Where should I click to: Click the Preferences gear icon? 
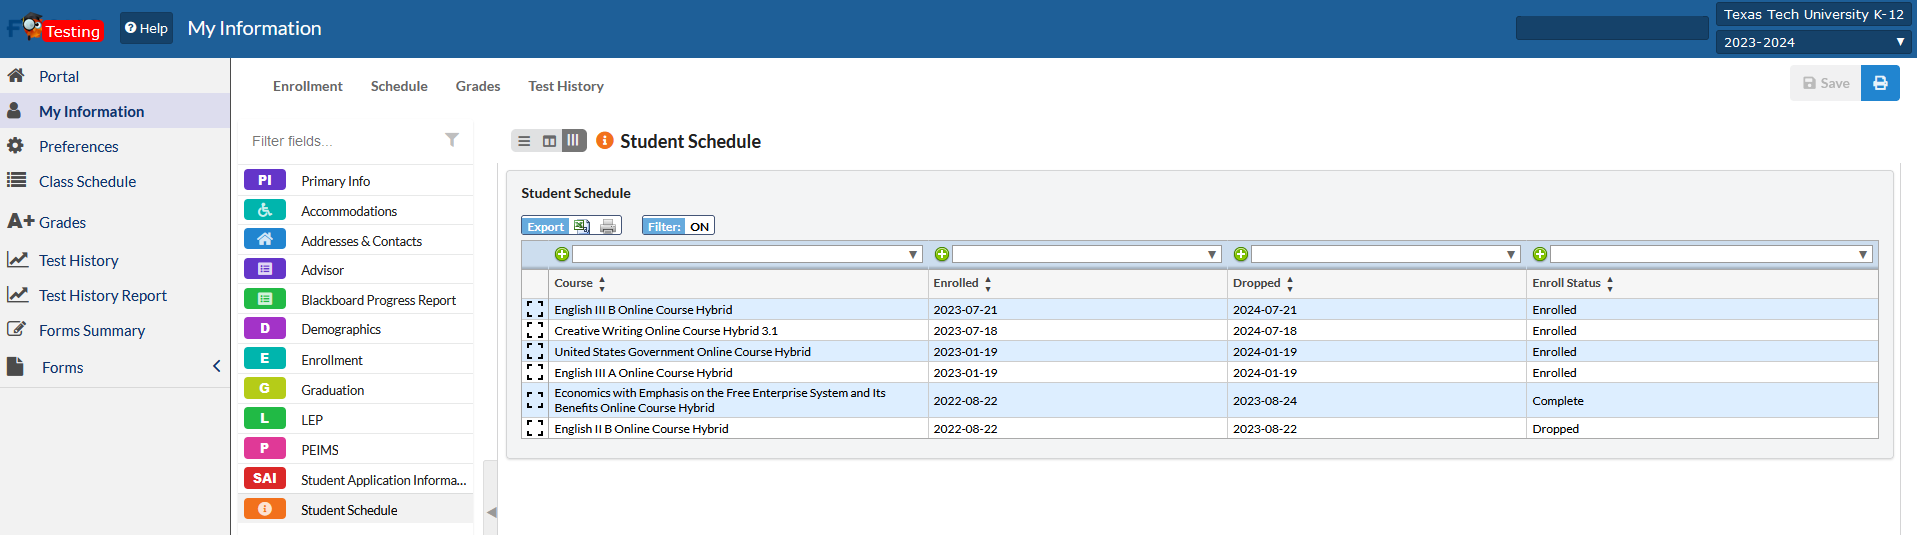15,145
